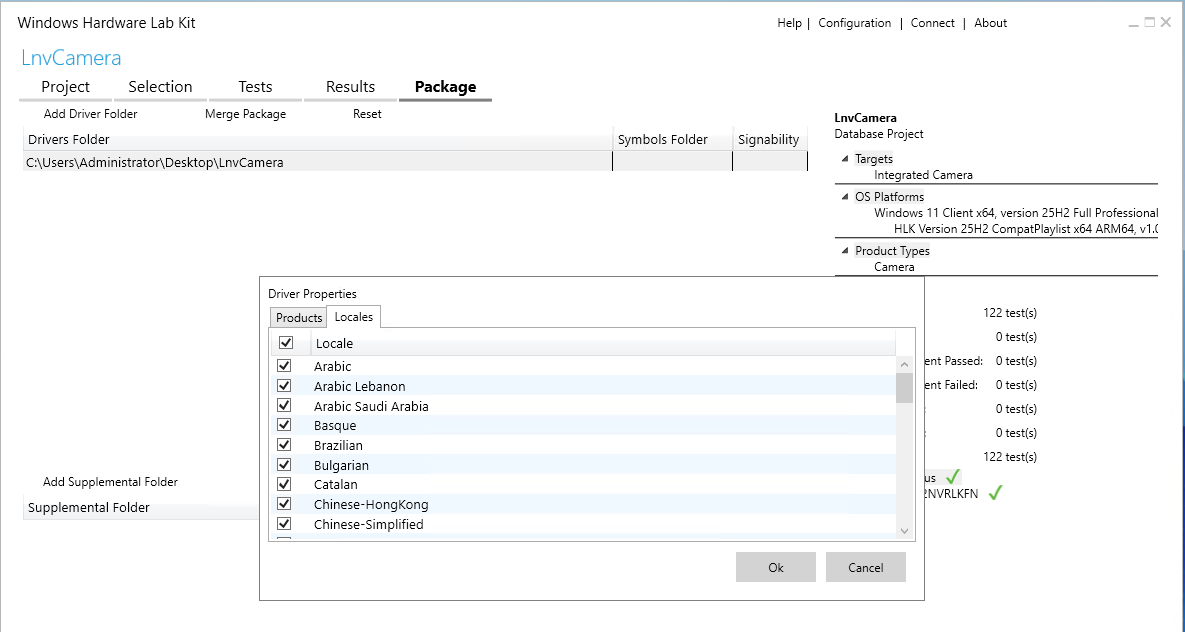
Task: Click Add Driver Folder
Action: pyautogui.click(x=91, y=114)
